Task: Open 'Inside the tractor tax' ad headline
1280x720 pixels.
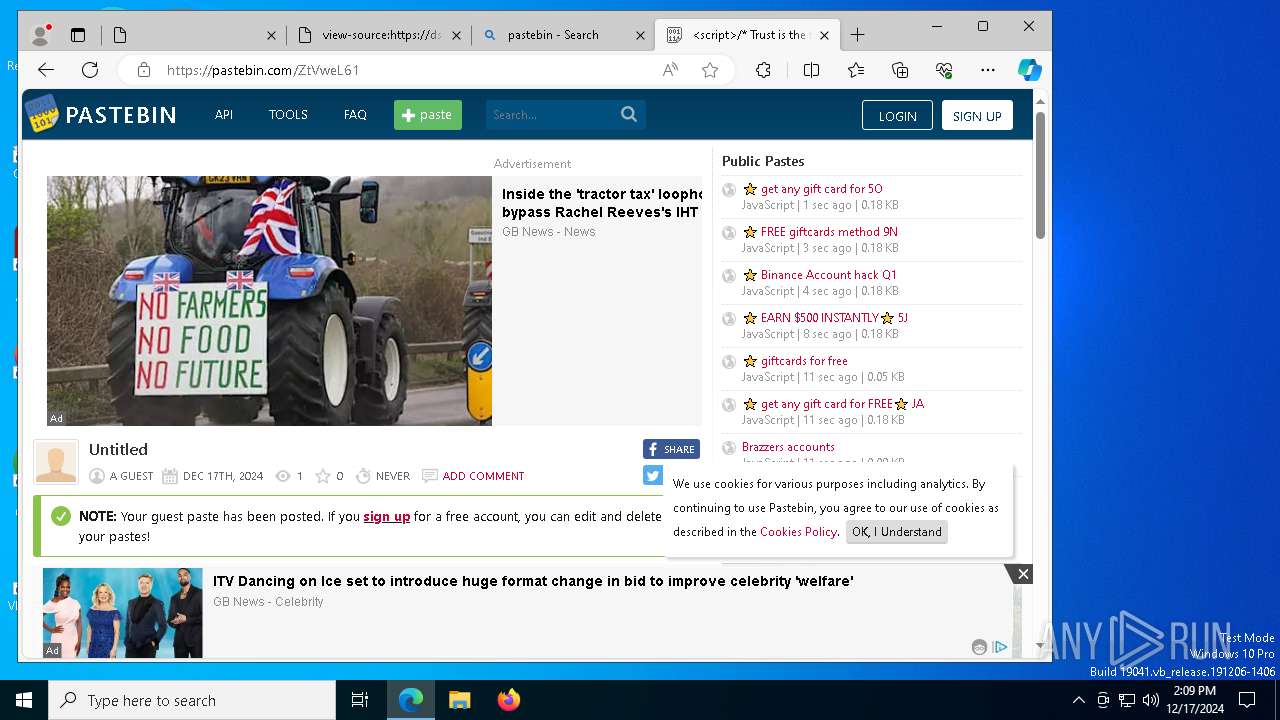Action: (x=602, y=203)
